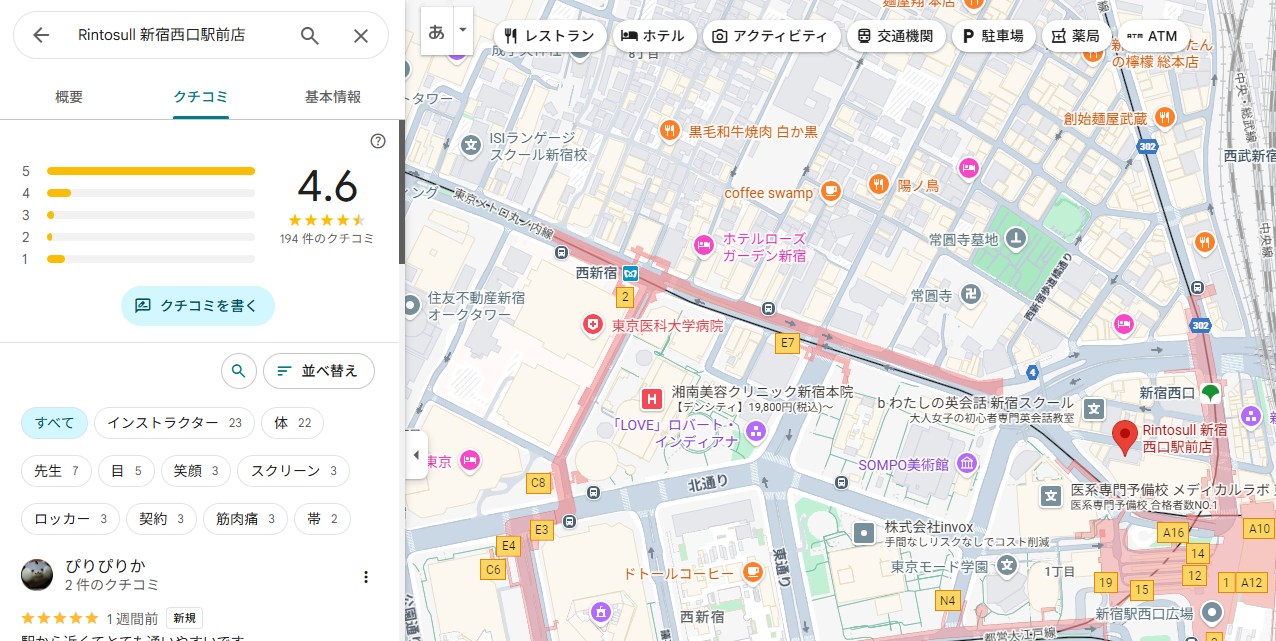Click the 東京医科大学病院 hospital marker

[x=594, y=325]
